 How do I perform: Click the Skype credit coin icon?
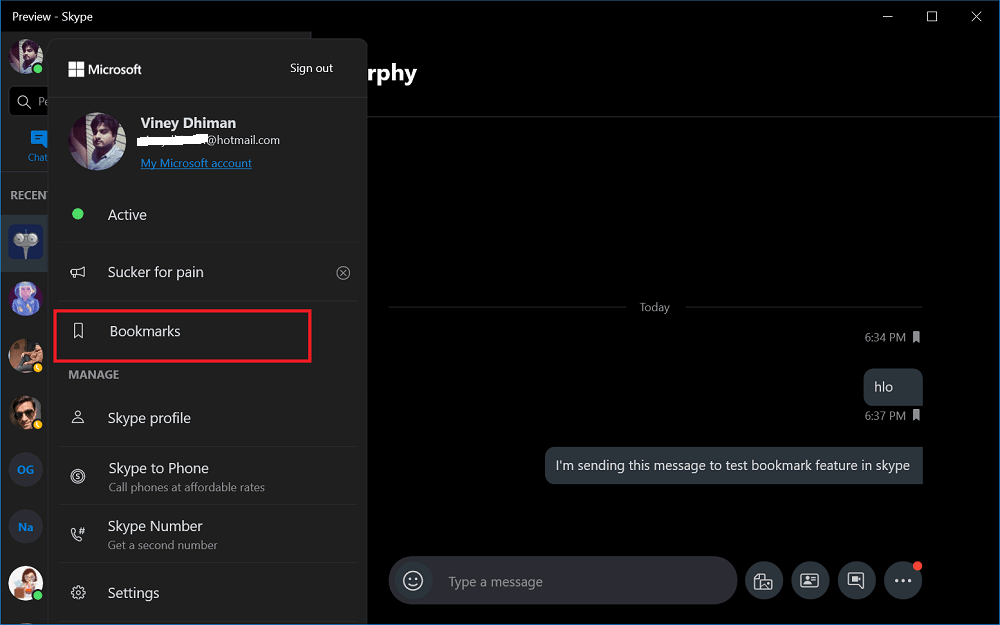[78, 476]
